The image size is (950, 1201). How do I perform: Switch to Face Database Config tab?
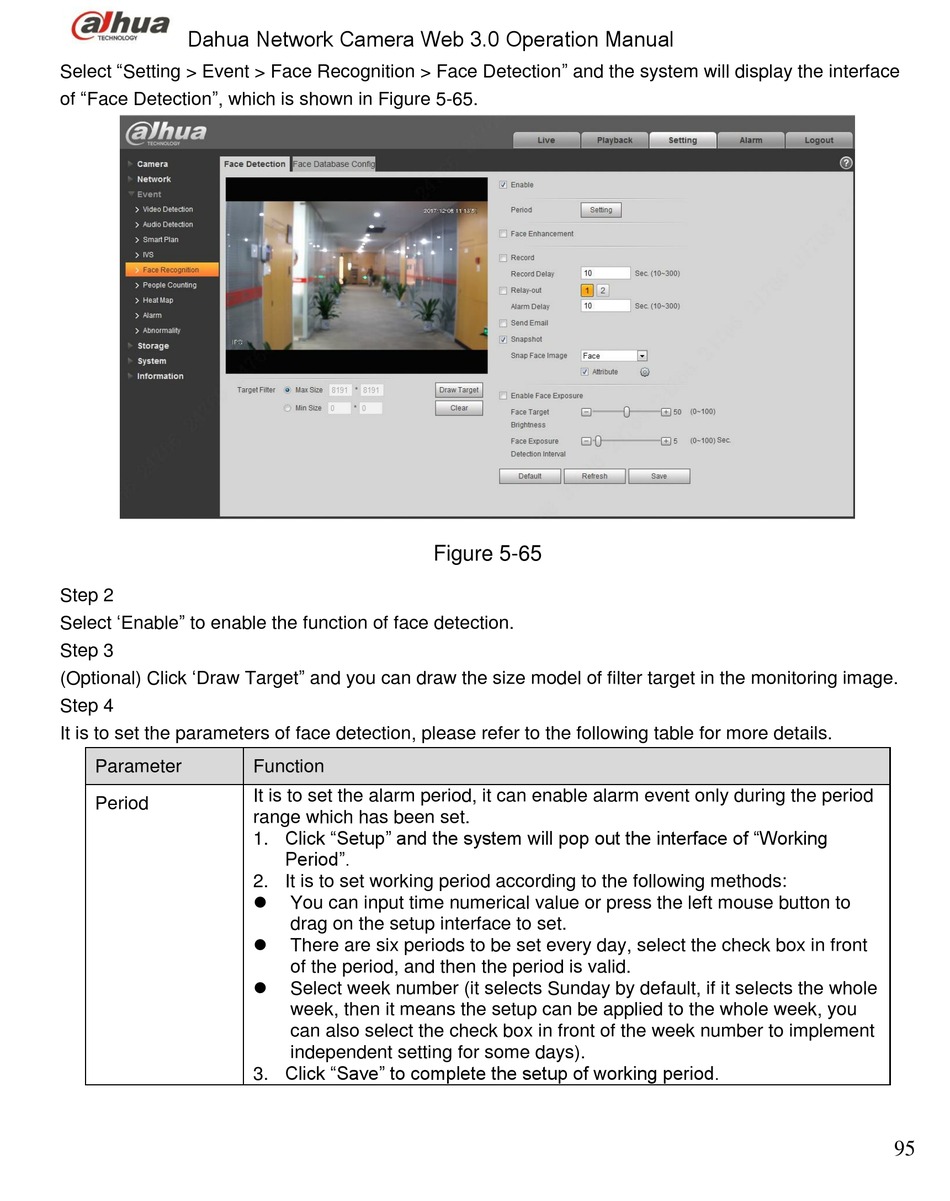tap(334, 164)
